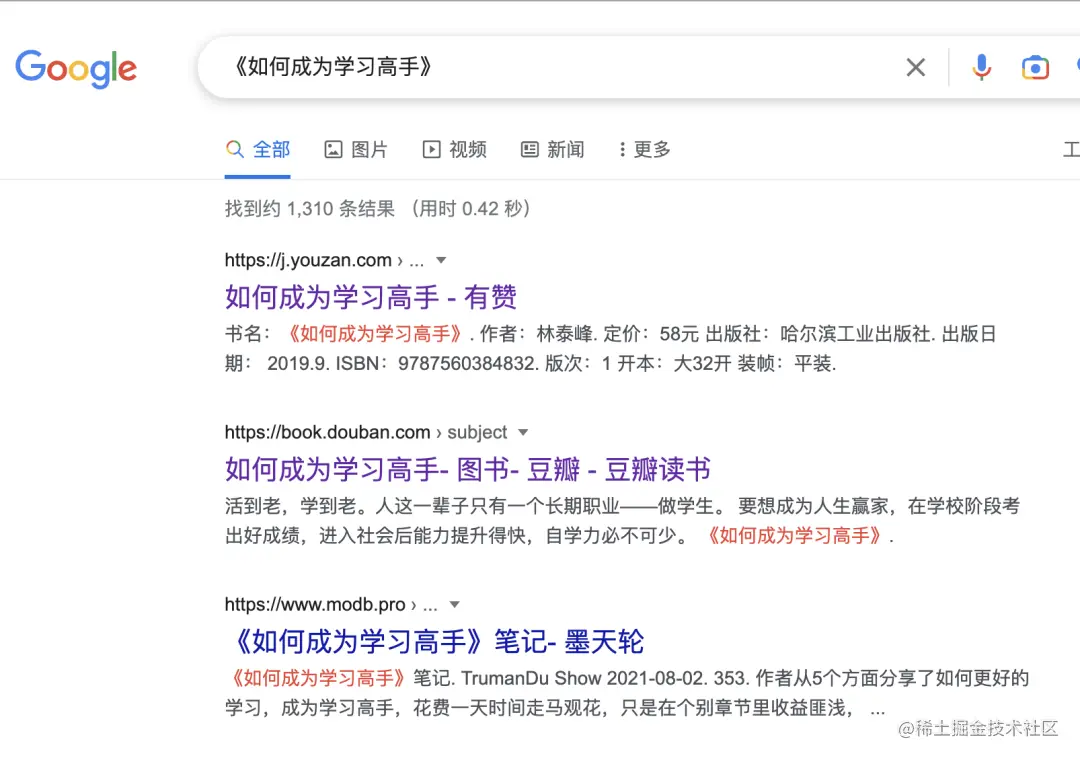Expand the arrow next to book.douban.com subject

524,432
